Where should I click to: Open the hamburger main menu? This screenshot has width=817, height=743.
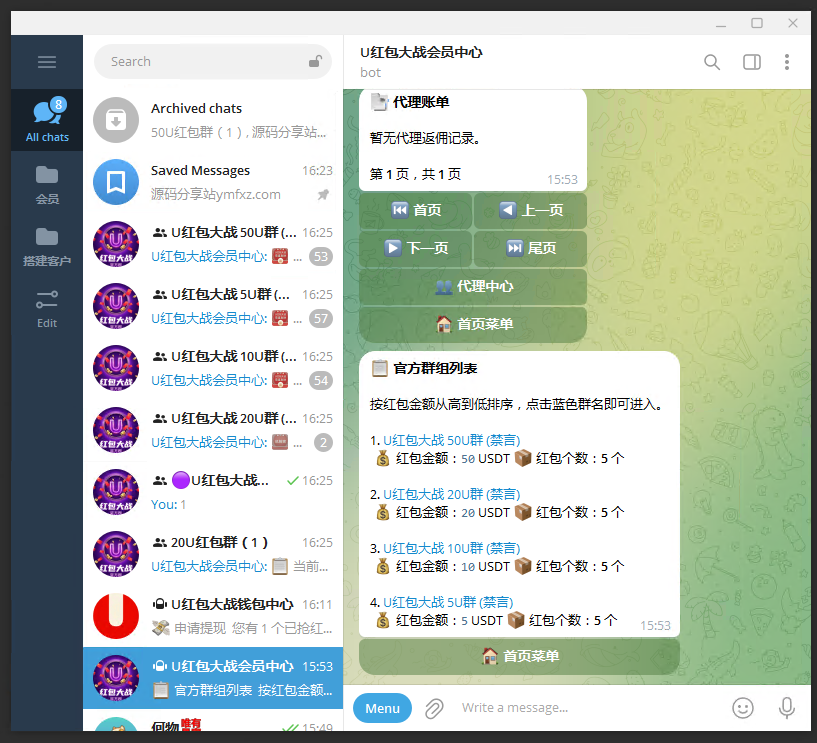coord(46,62)
